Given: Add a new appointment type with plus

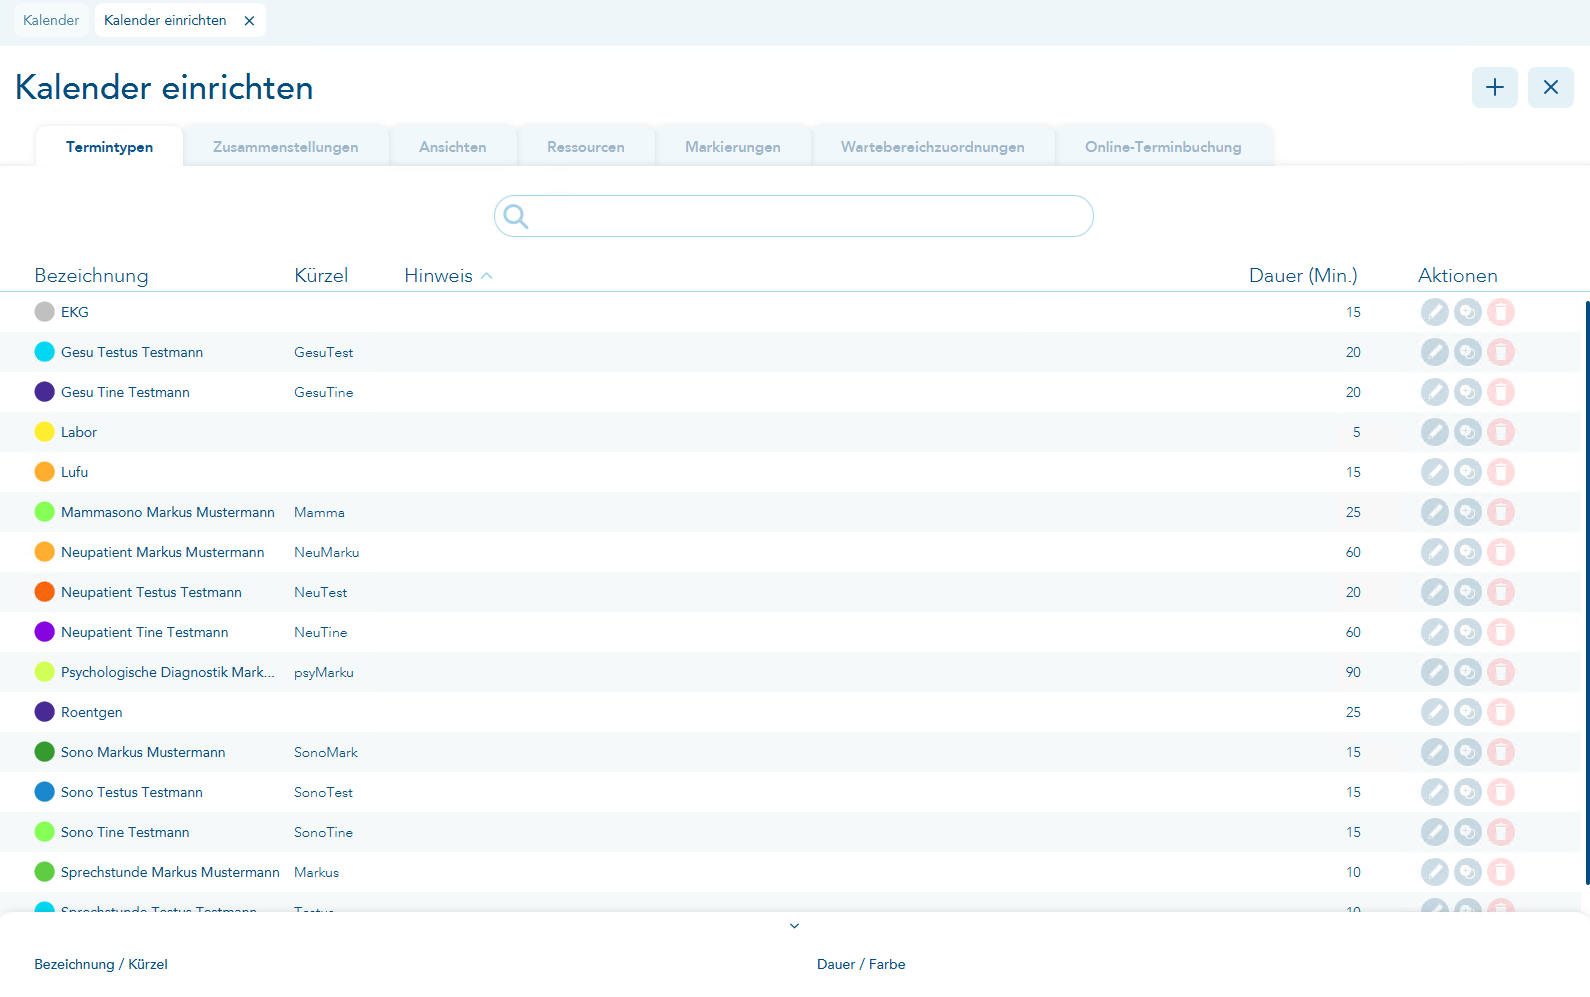Looking at the screenshot, I should [x=1494, y=88].
